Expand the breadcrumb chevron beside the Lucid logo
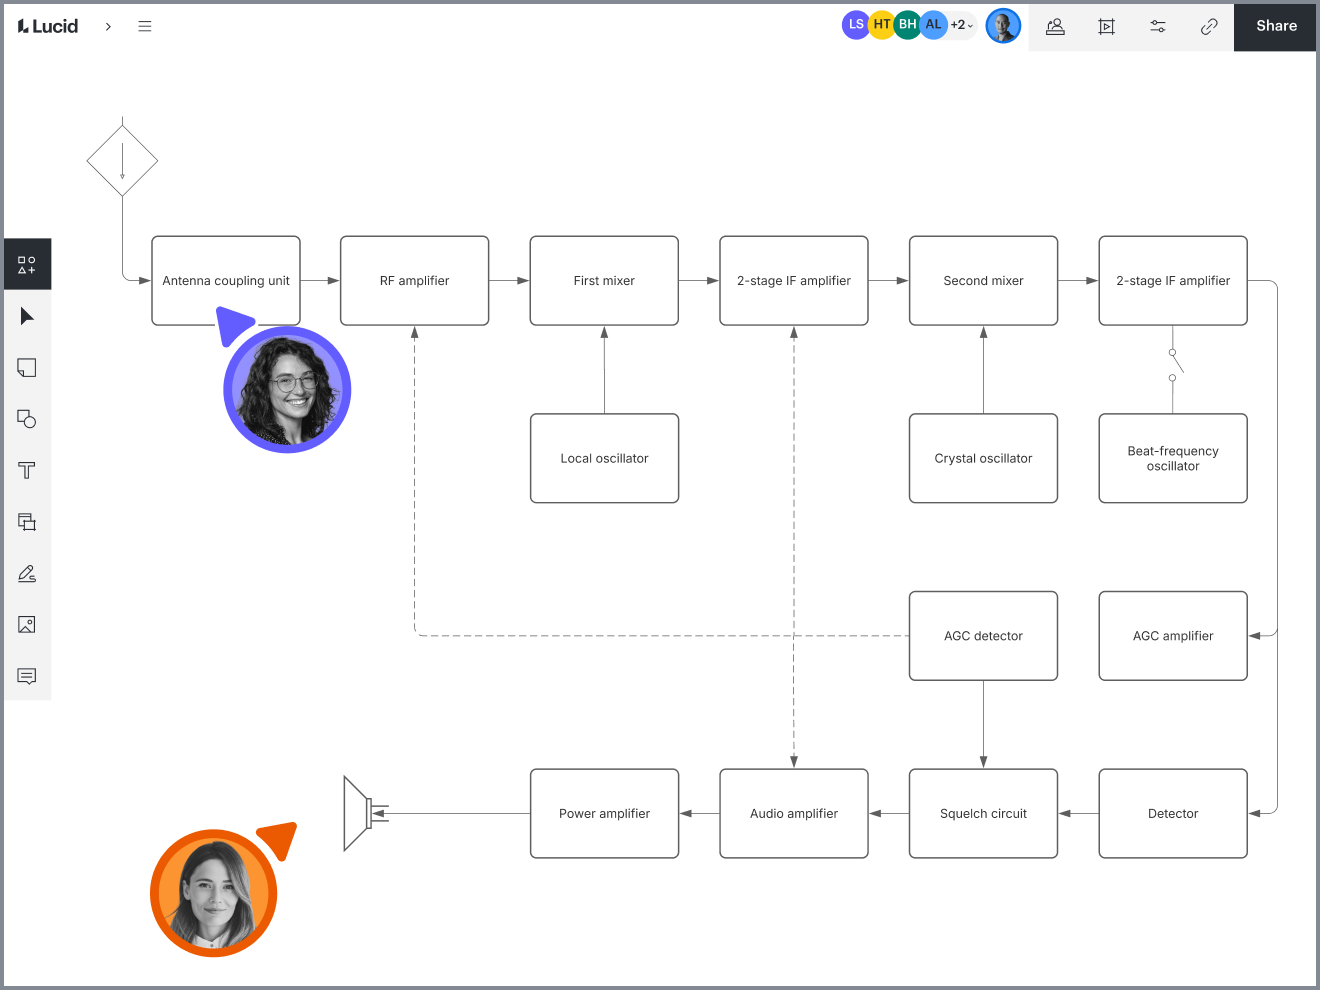The image size is (1320, 990). coord(108,26)
